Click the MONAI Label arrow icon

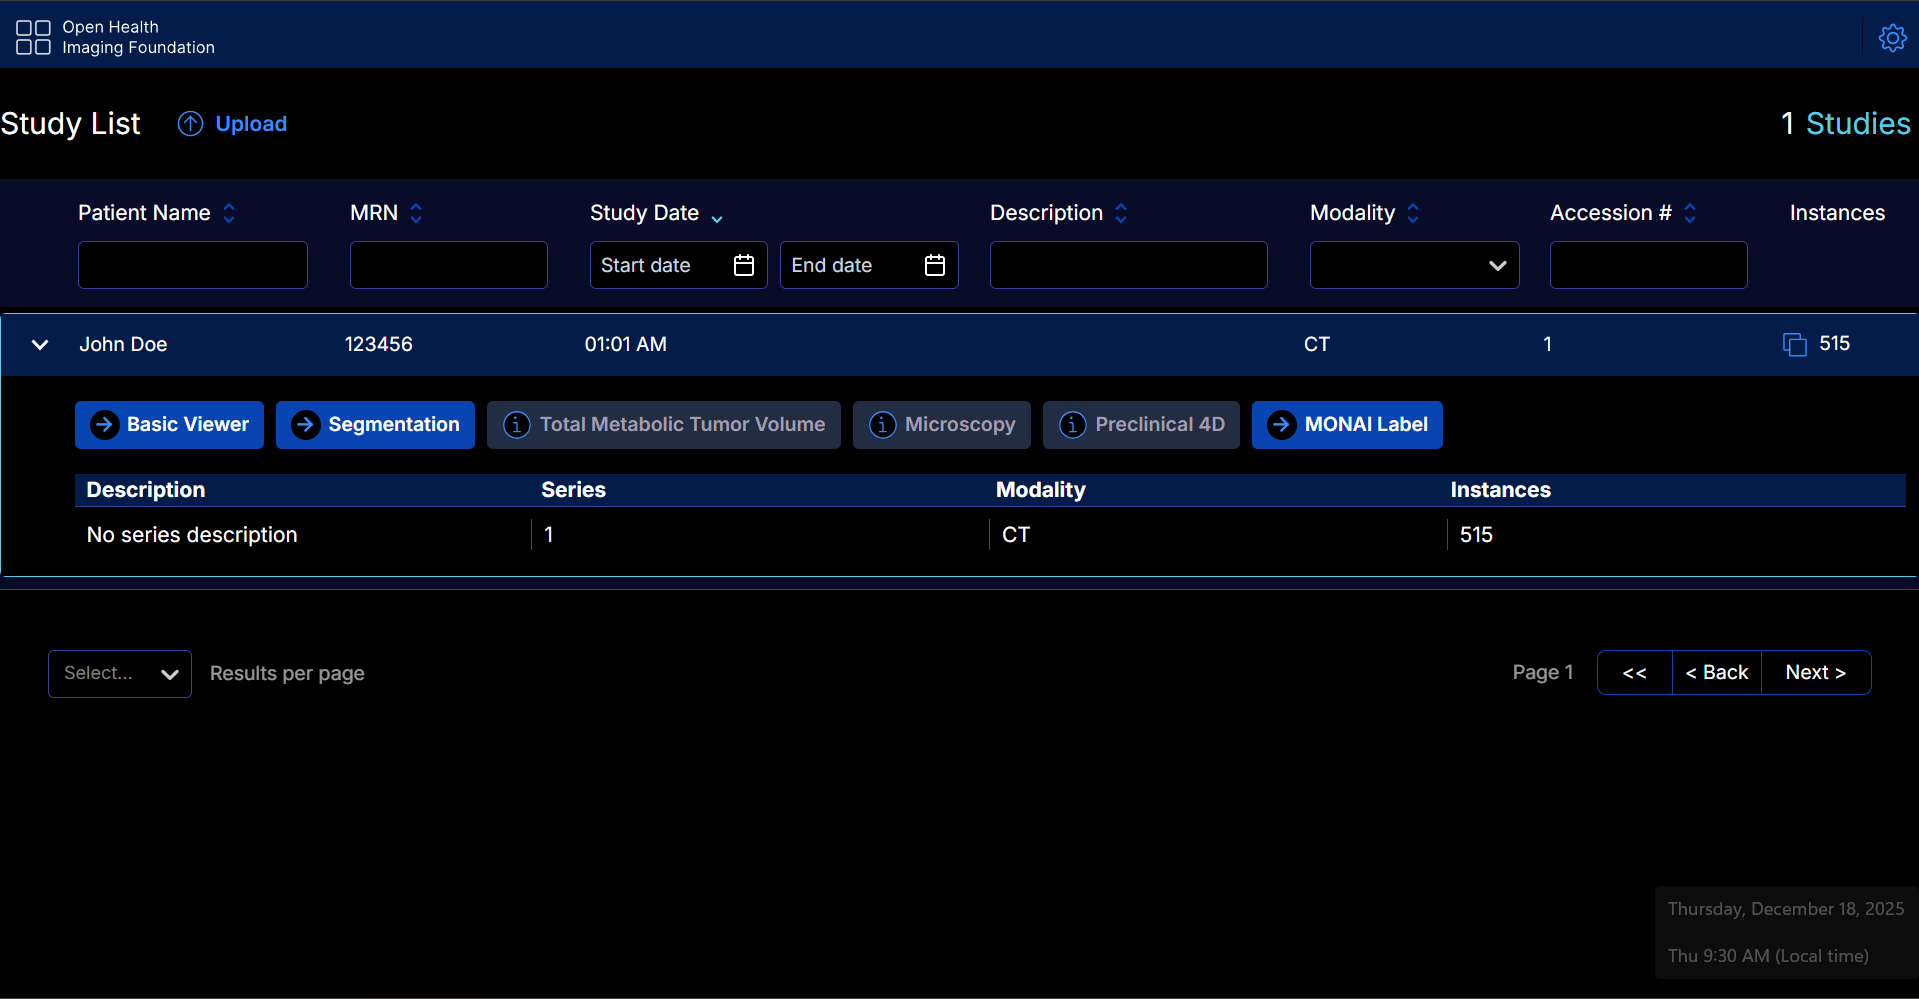(x=1281, y=425)
